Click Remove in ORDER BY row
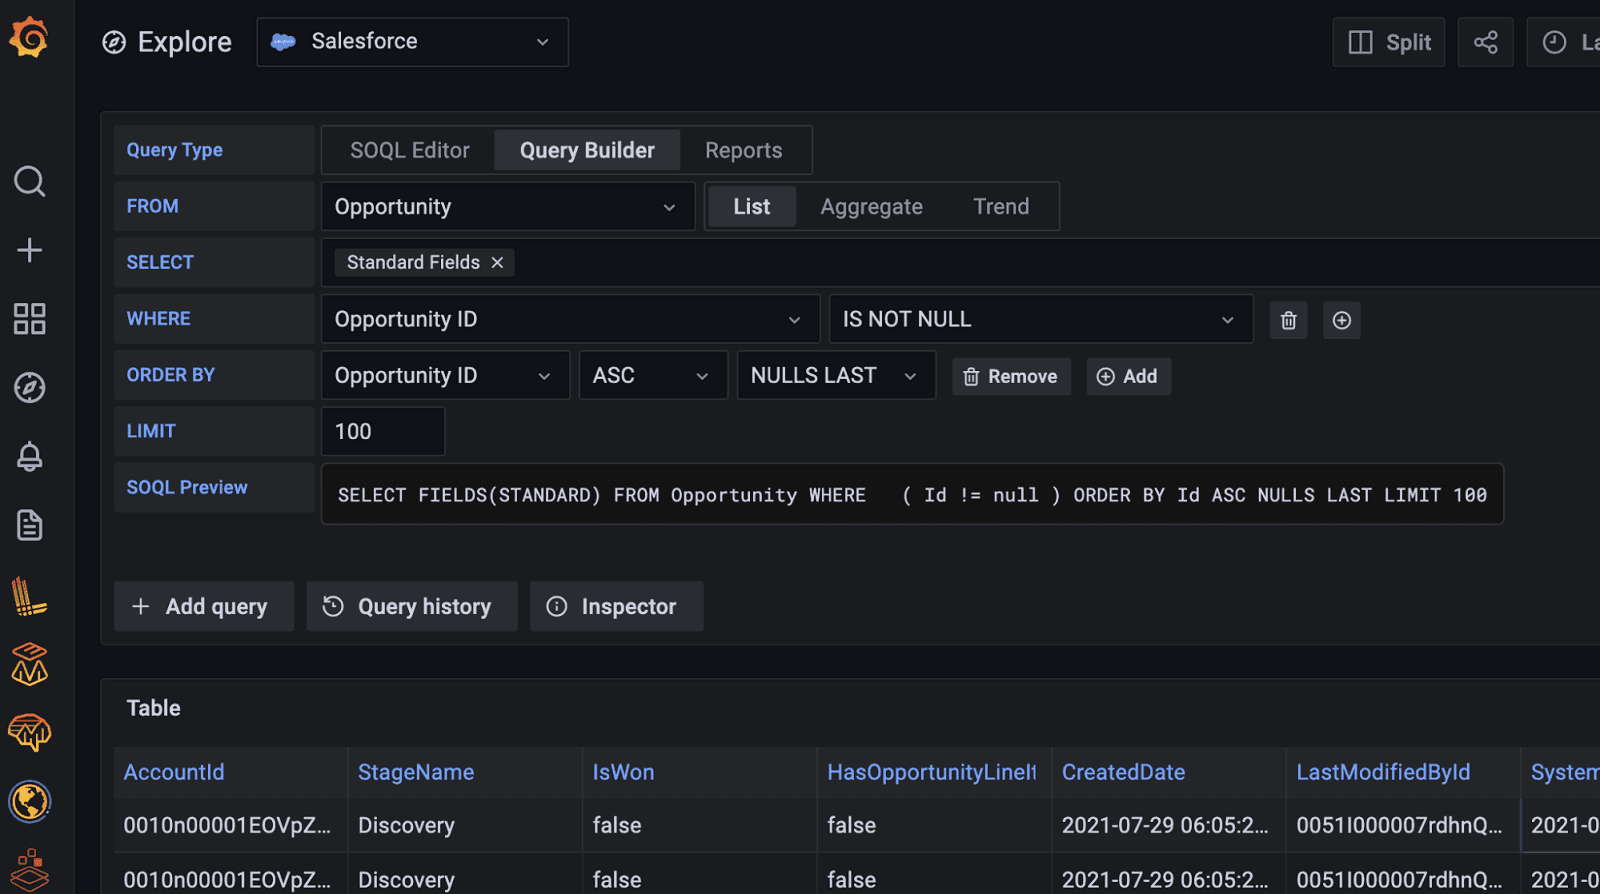Screen dimensions: 1600x894 pos(1011,377)
